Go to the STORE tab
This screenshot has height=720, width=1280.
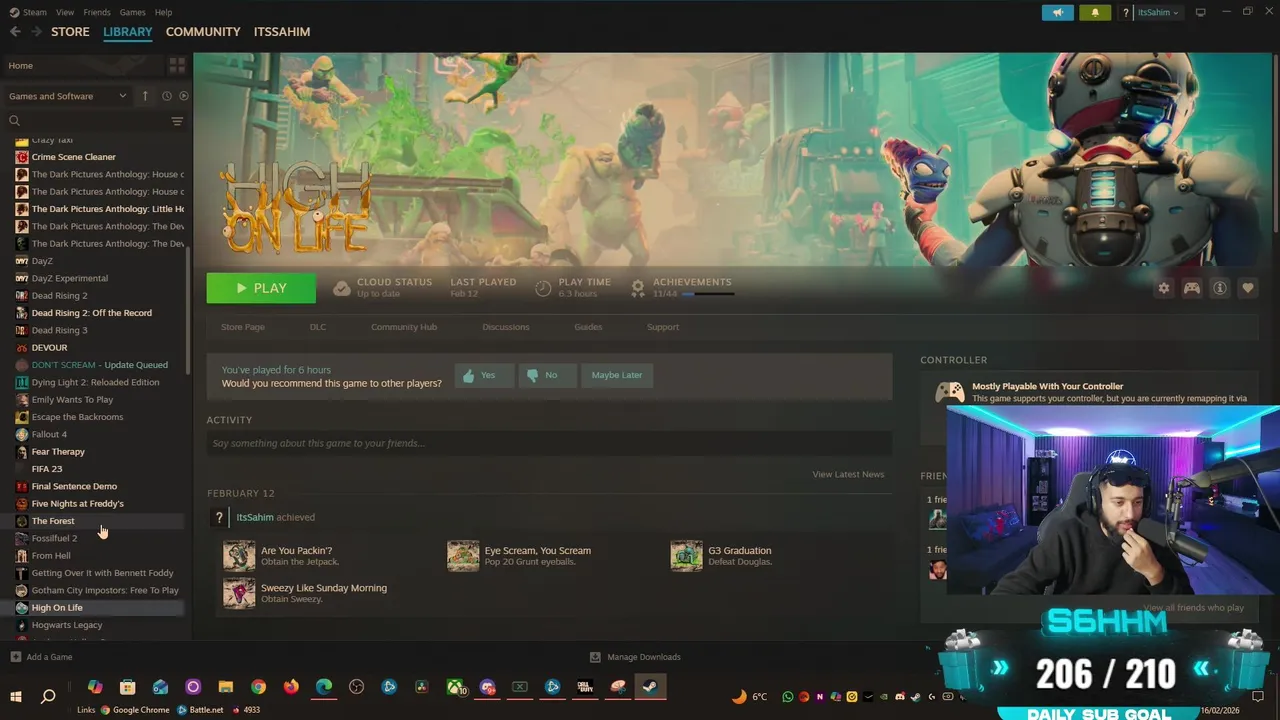[x=70, y=32]
